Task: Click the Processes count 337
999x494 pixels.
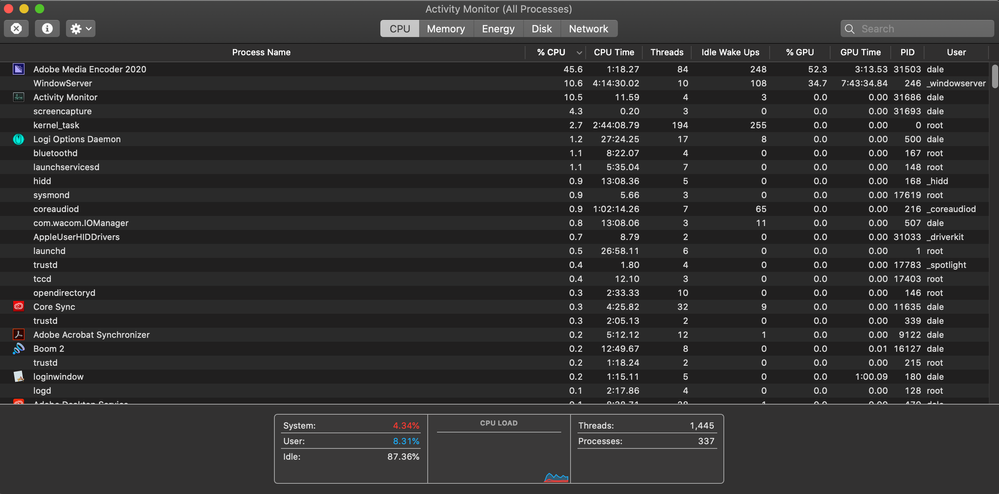Action: tap(706, 441)
